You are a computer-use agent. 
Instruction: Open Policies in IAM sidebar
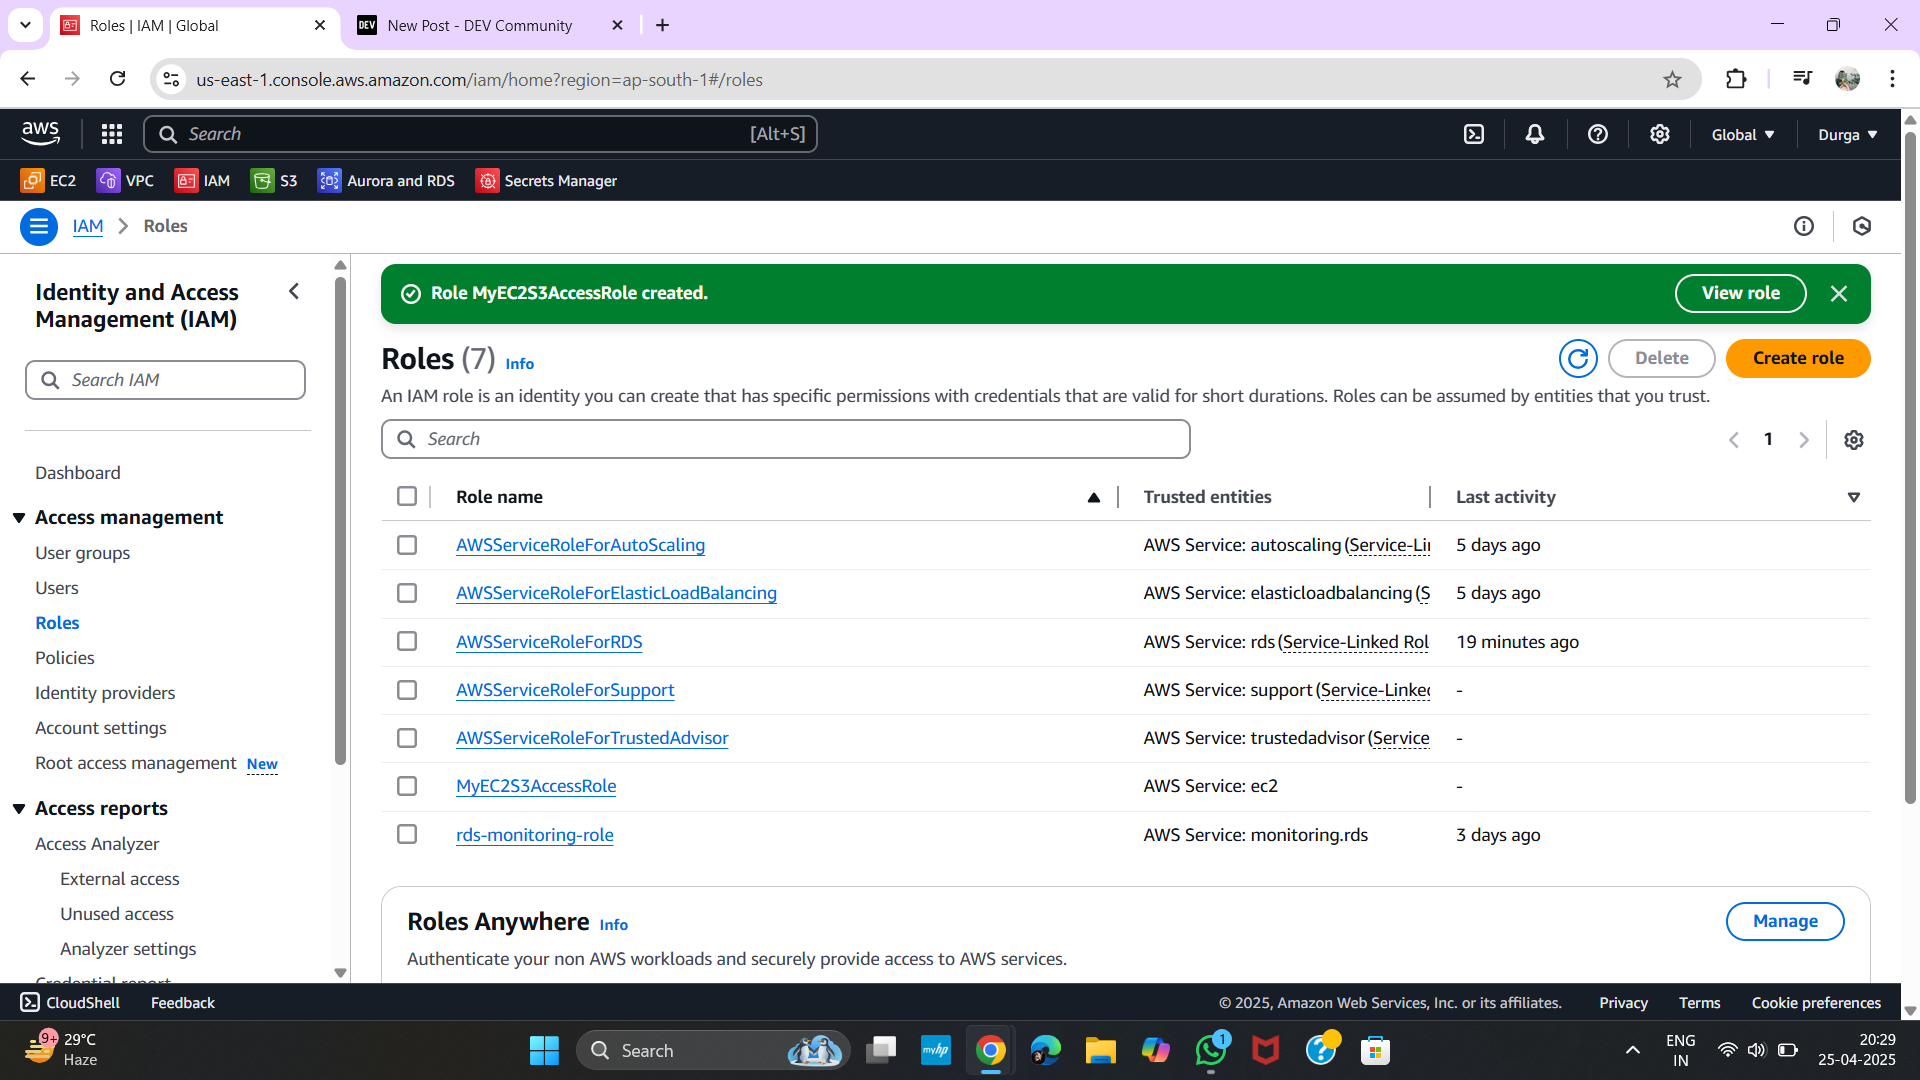65,658
